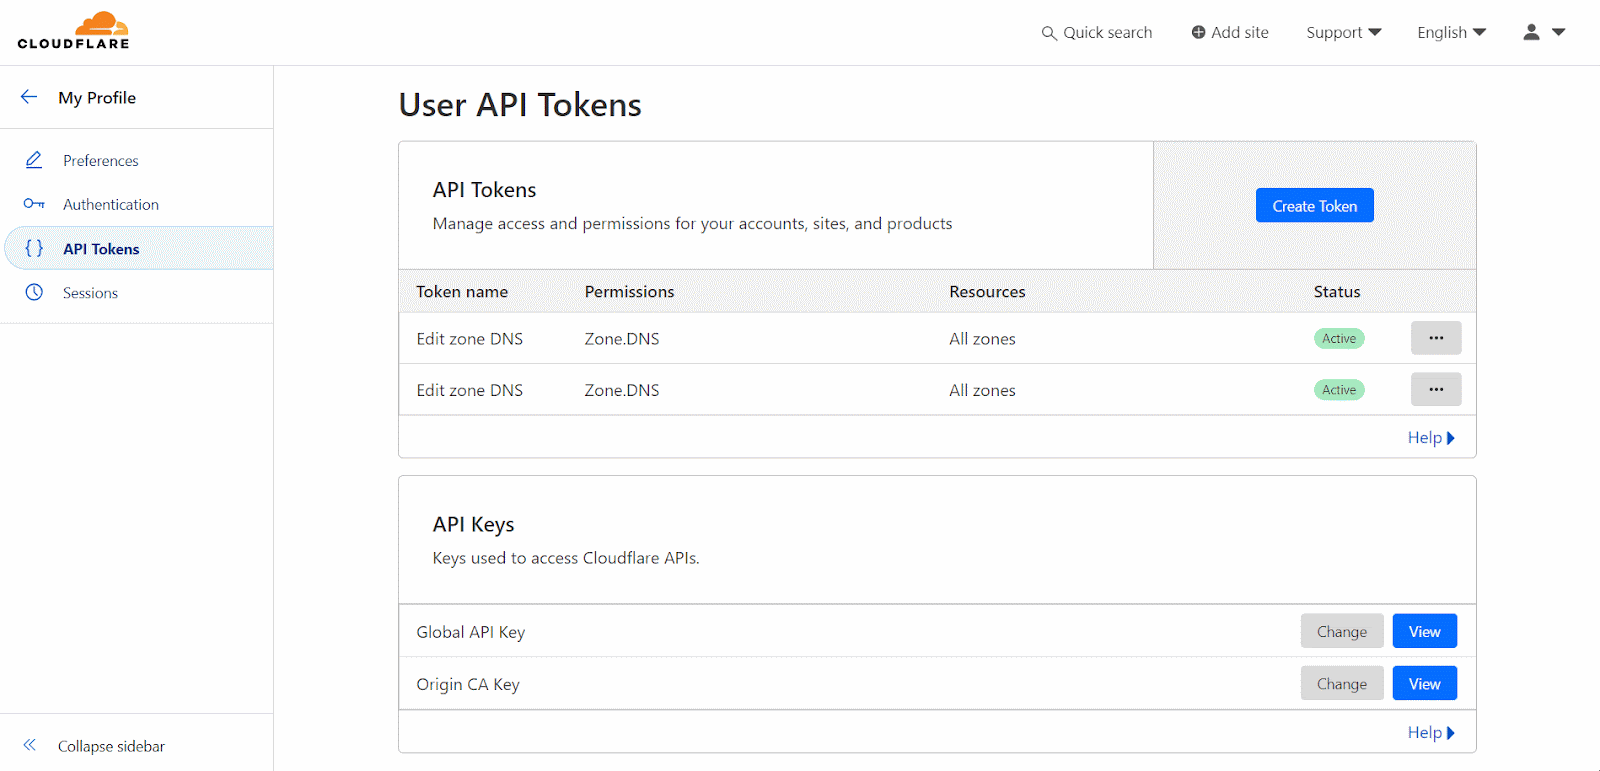This screenshot has height=771, width=1600.
Task: Change the Origin CA Key
Action: click(1341, 683)
